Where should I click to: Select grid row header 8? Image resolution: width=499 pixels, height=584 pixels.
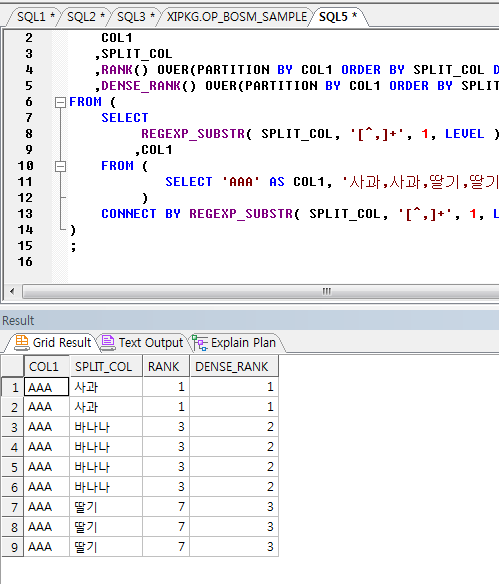(x=13, y=527)
